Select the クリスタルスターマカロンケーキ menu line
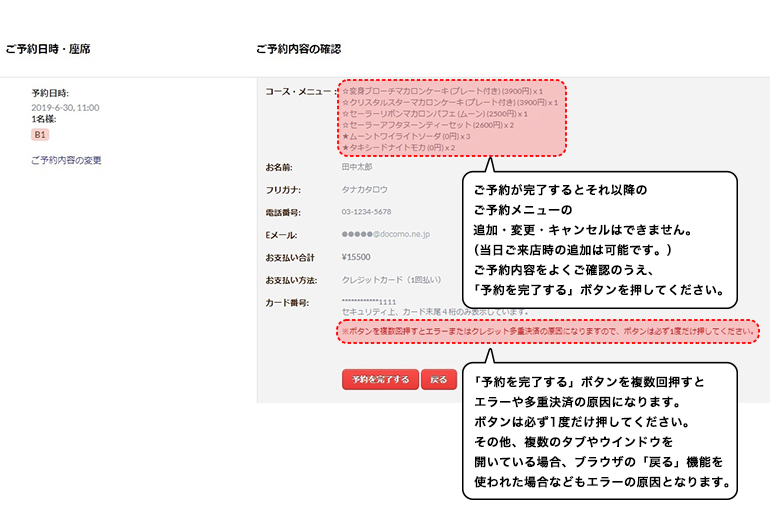 tap(449, 102)
